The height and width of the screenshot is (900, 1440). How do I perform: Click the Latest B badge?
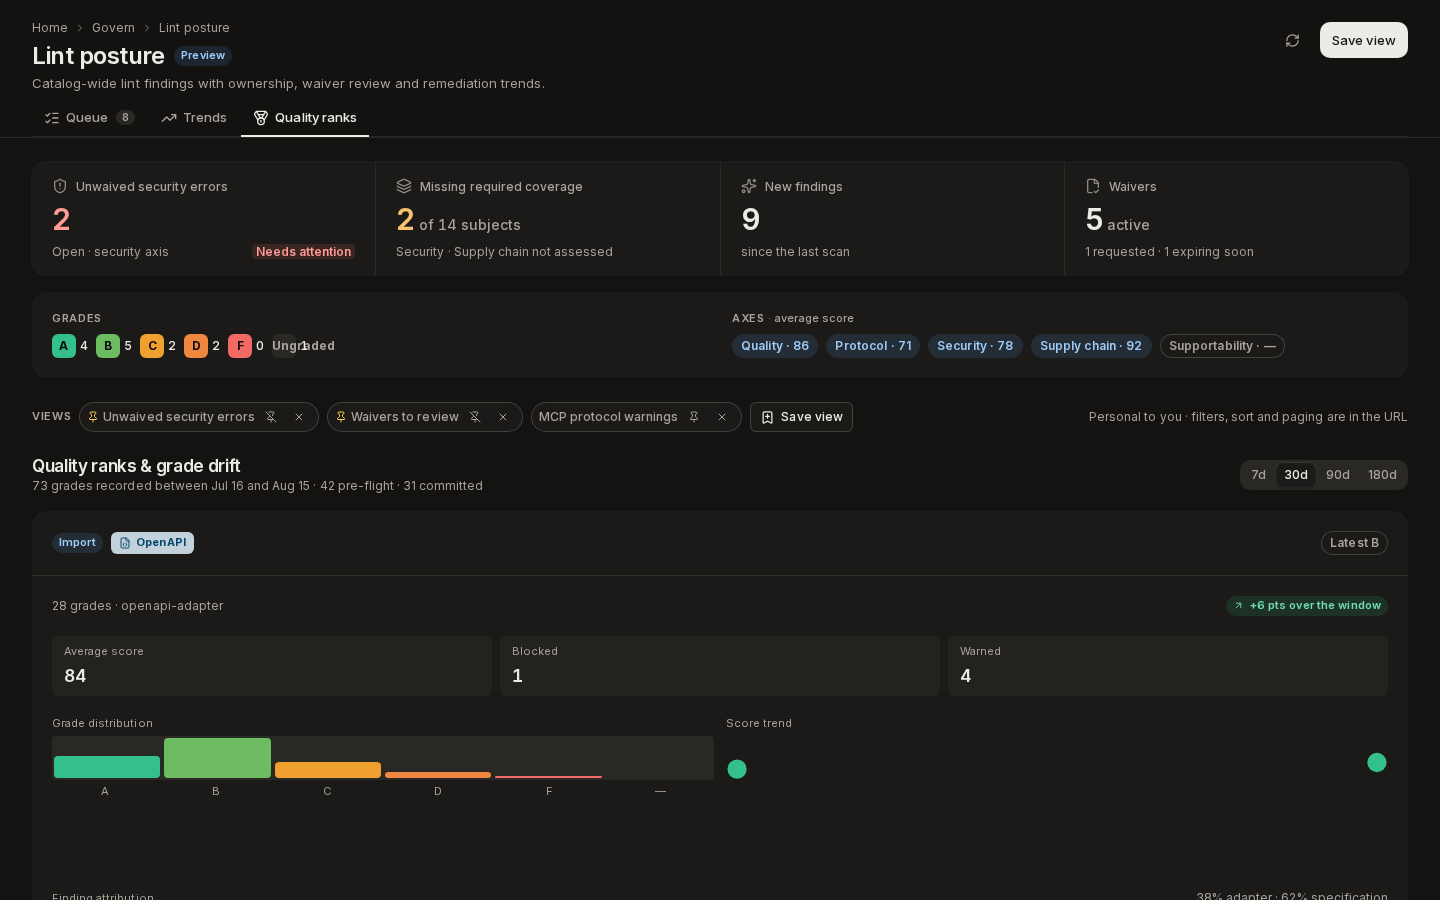click(x=1354, y=543)
